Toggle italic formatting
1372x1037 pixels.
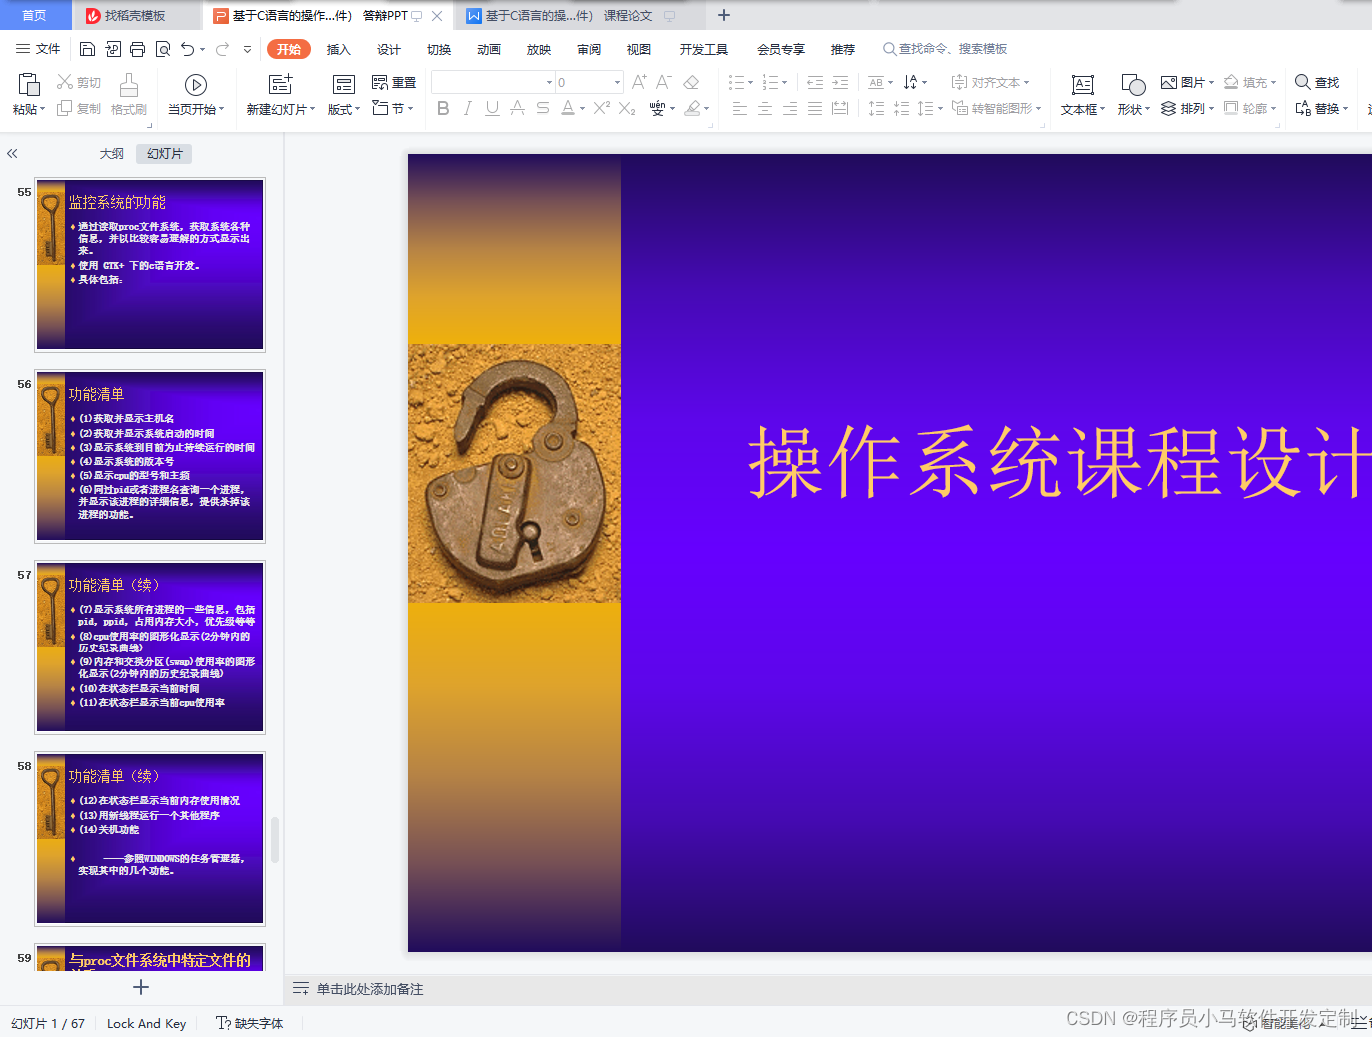(467, 109)
